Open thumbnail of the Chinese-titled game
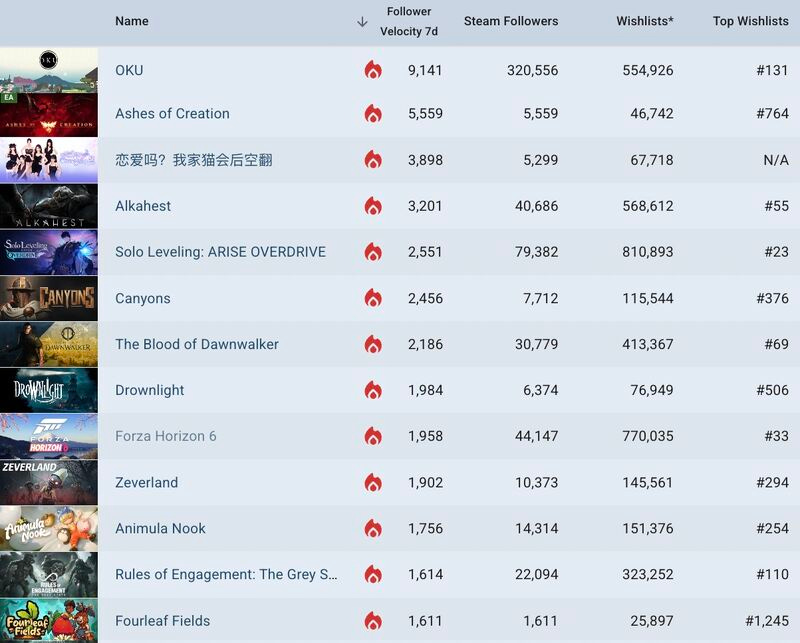 click(48, 160)
